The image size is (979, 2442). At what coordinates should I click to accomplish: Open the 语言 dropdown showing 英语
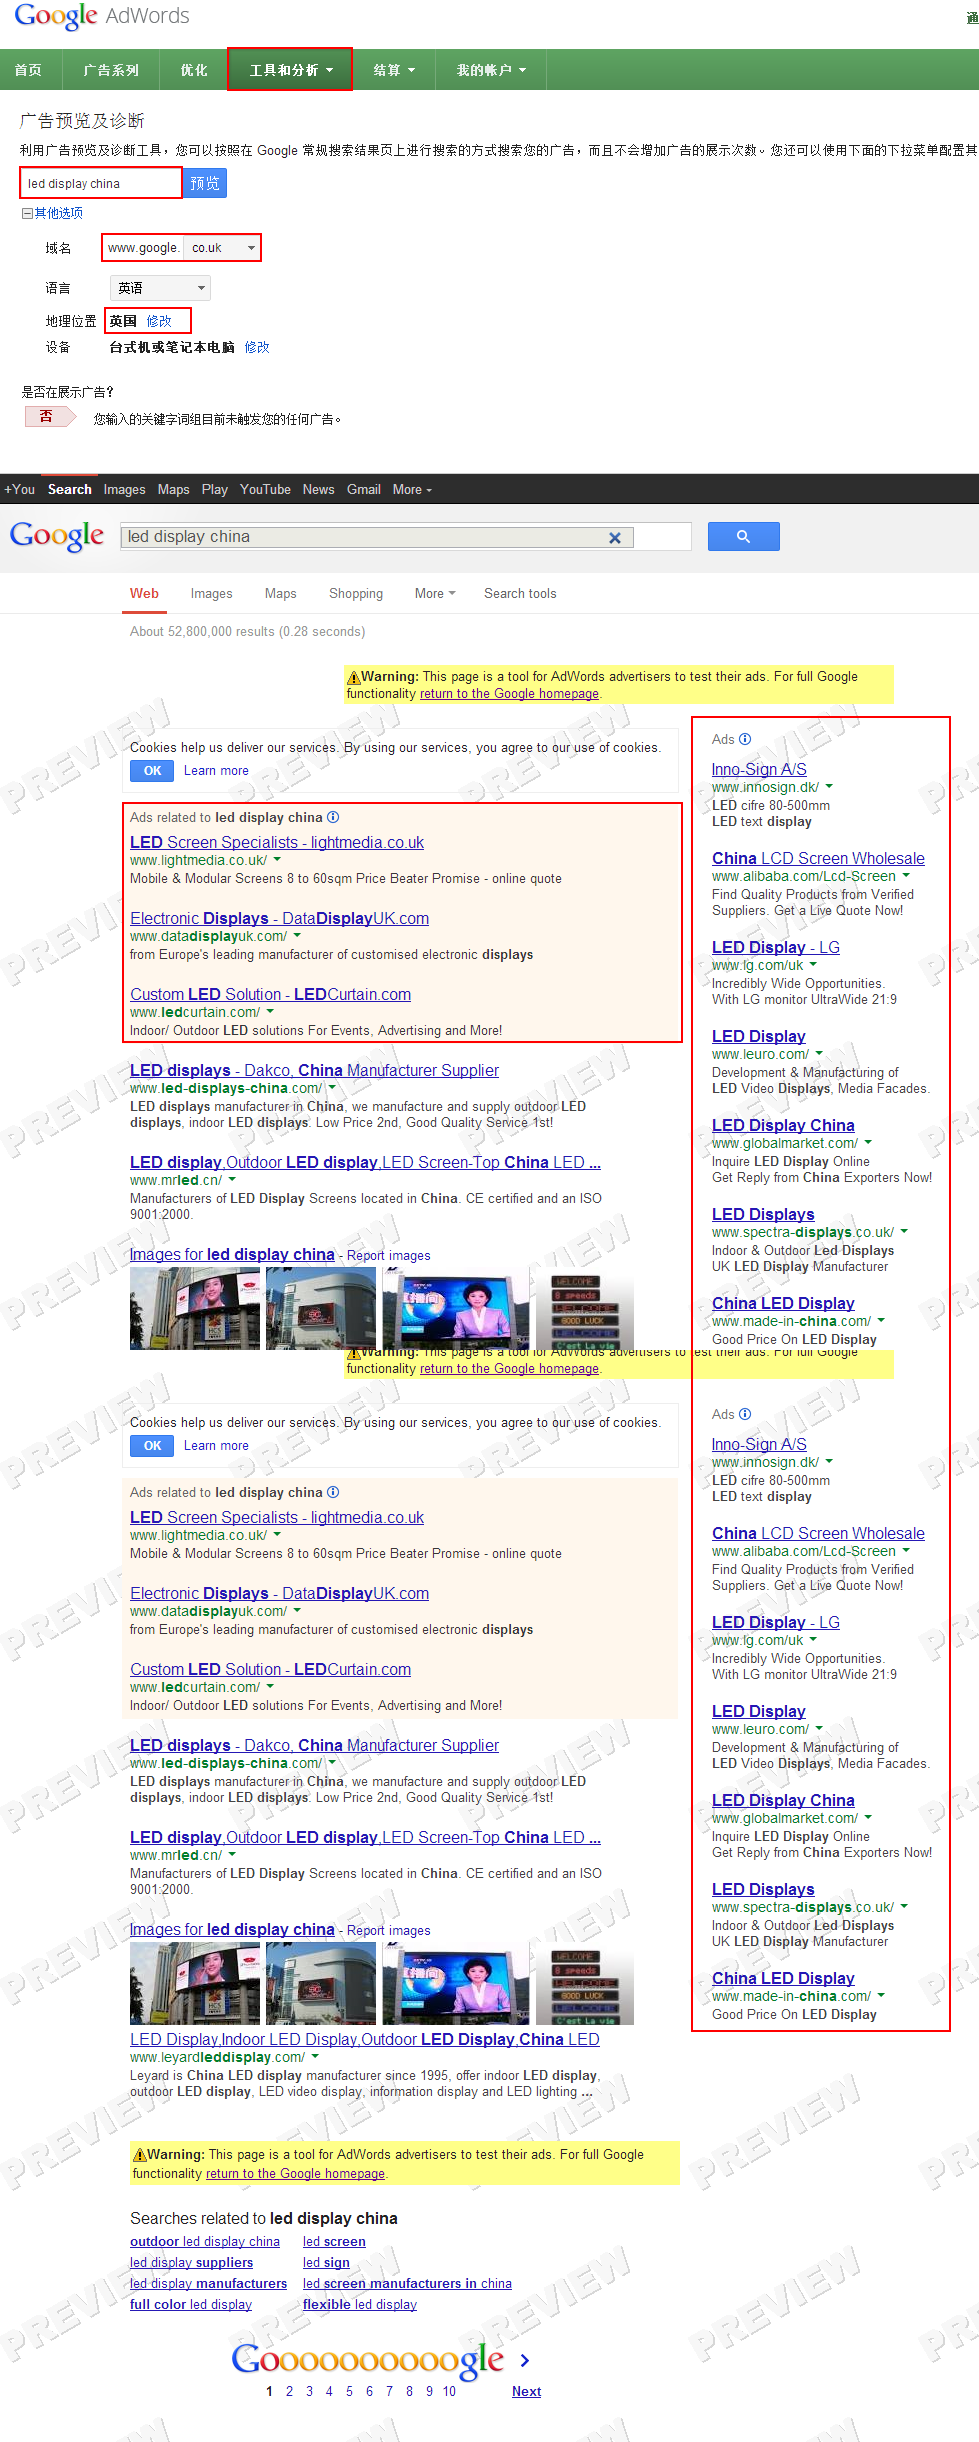coord(160,288)
